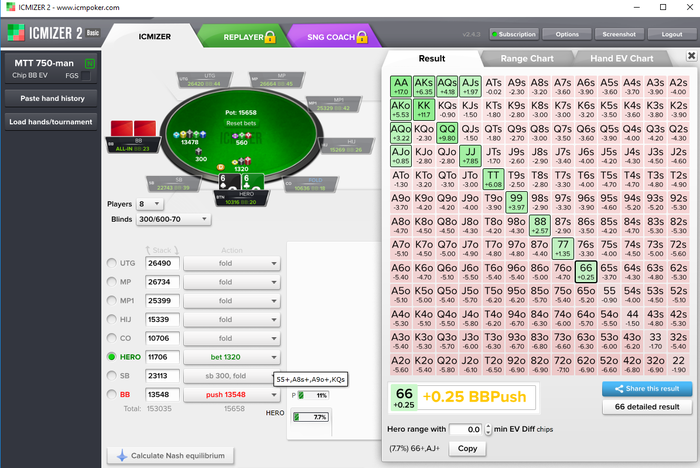Select the AA +17.0 hand cell
Image resolution: width=700 pixels, height=468 pixels.
coord(400,86)
